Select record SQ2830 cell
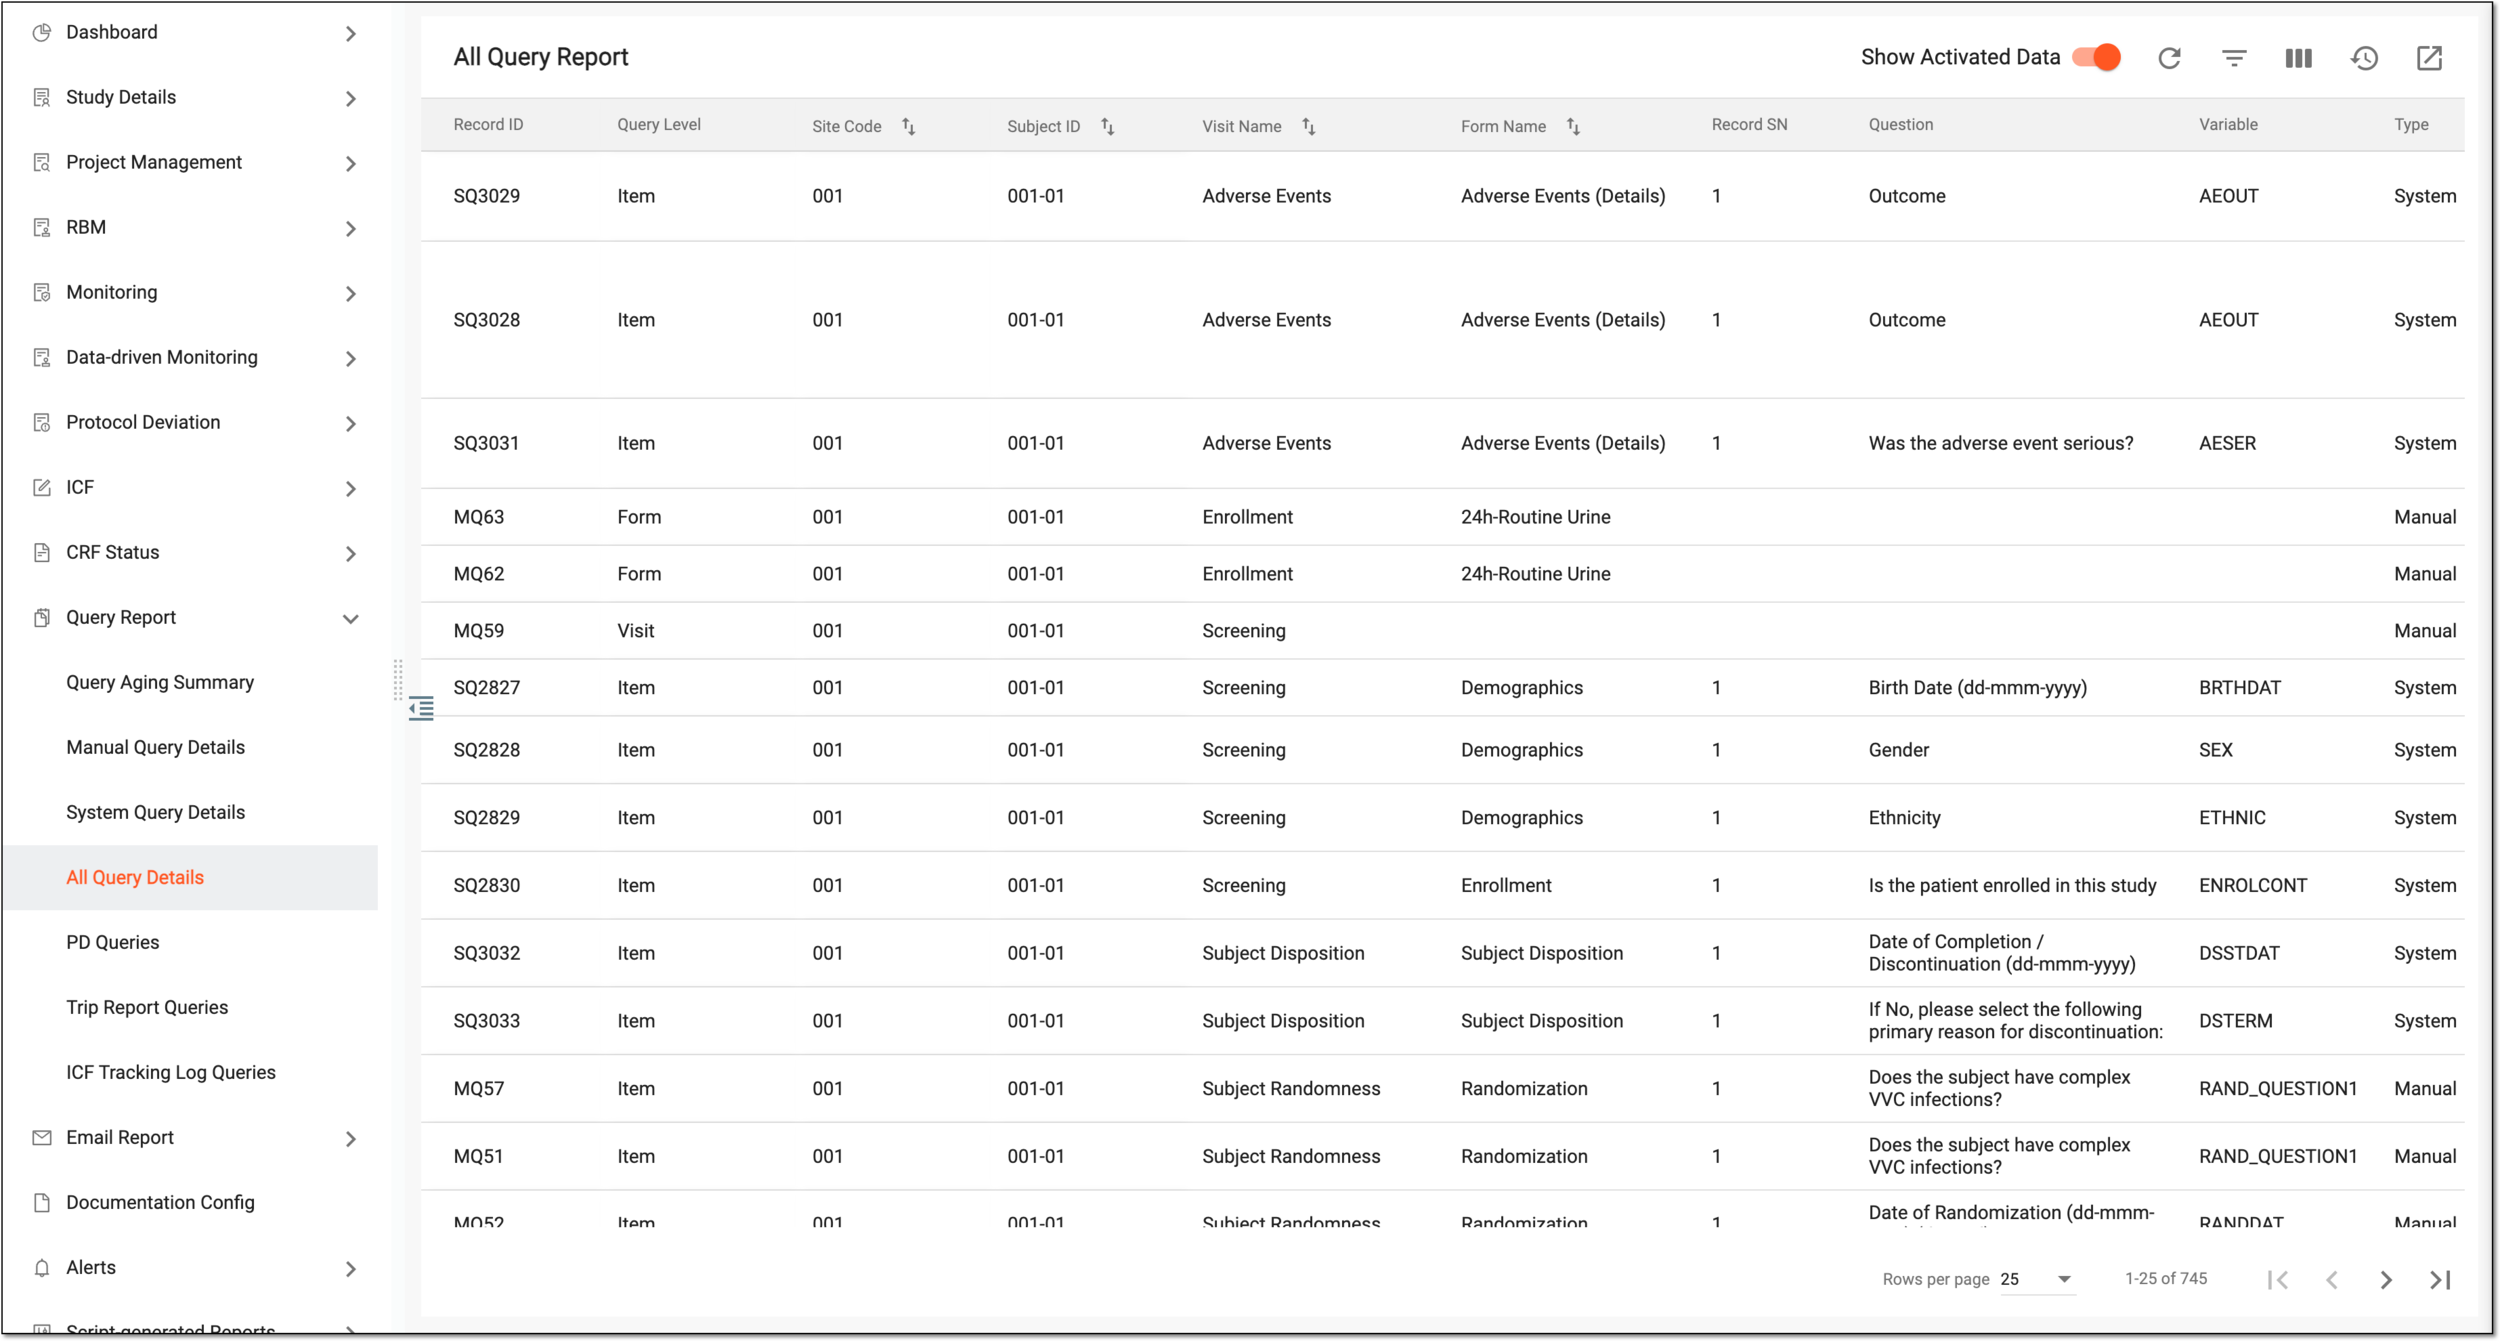Viewport: 2500px width, 1341px height. 487,885
